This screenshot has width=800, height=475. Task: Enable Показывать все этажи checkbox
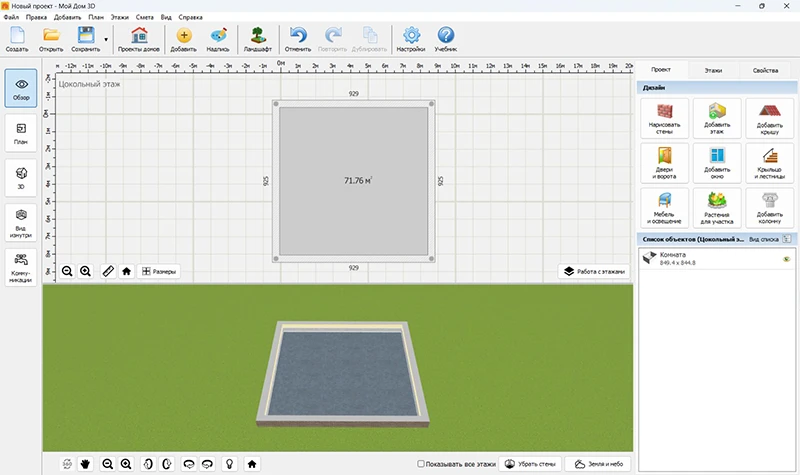tap(420, 464)
